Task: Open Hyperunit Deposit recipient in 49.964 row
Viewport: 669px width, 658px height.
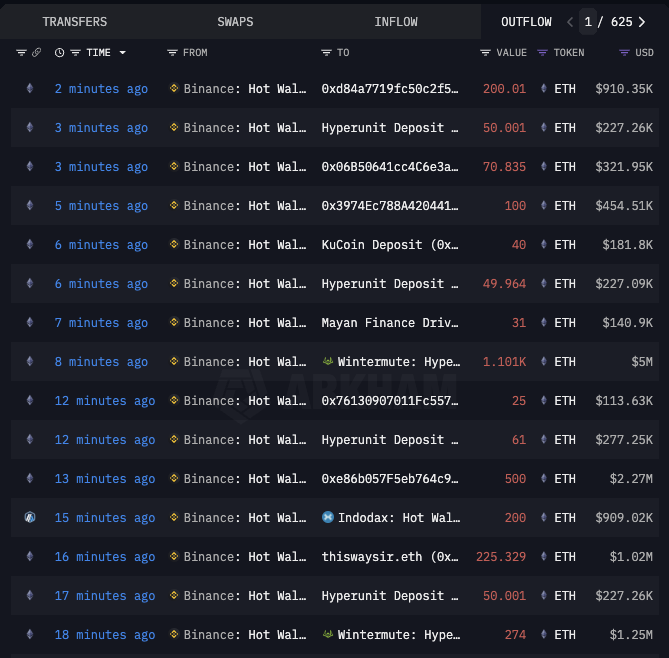Action: click(390, 284)
